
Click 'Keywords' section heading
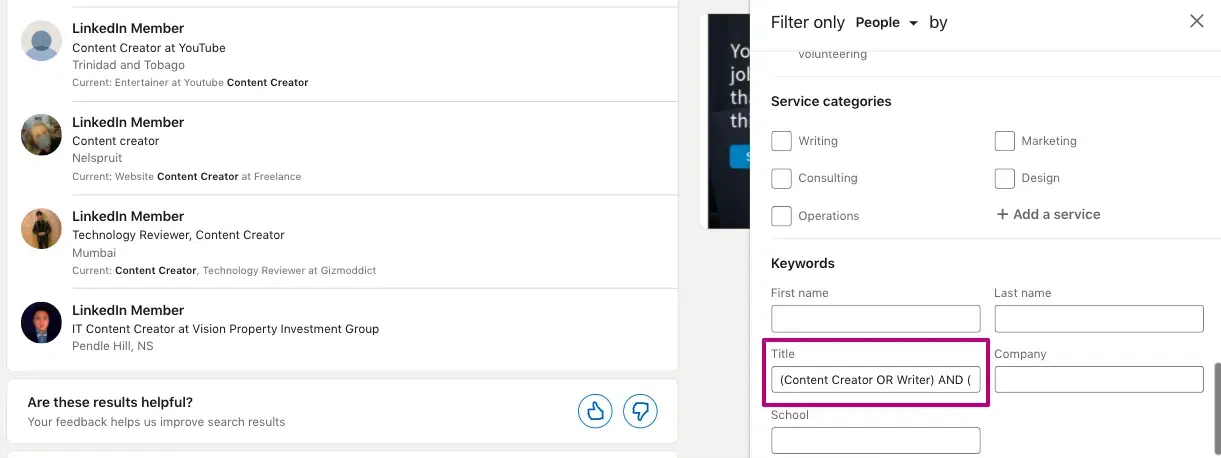tap(803, 263)
